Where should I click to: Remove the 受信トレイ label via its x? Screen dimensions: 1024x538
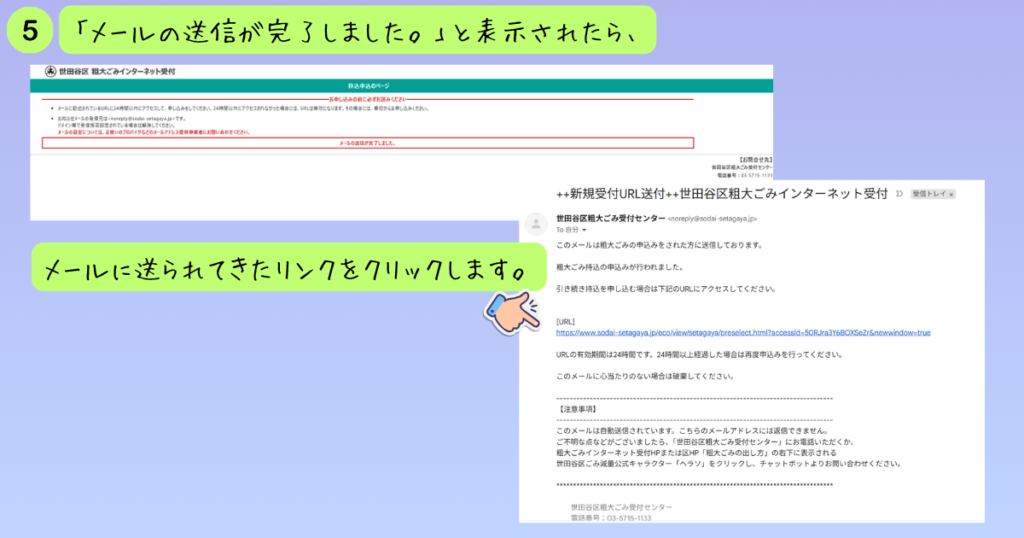coord(951,195)
